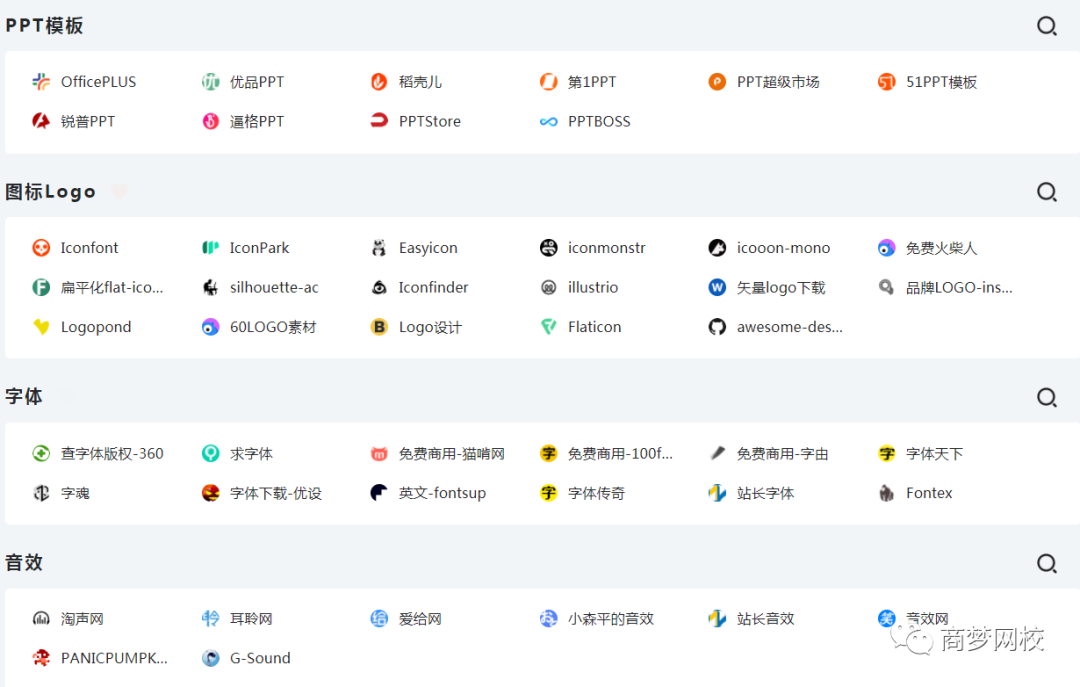
Task: Click the 优品PPT green icon
Action: [210, 82]
